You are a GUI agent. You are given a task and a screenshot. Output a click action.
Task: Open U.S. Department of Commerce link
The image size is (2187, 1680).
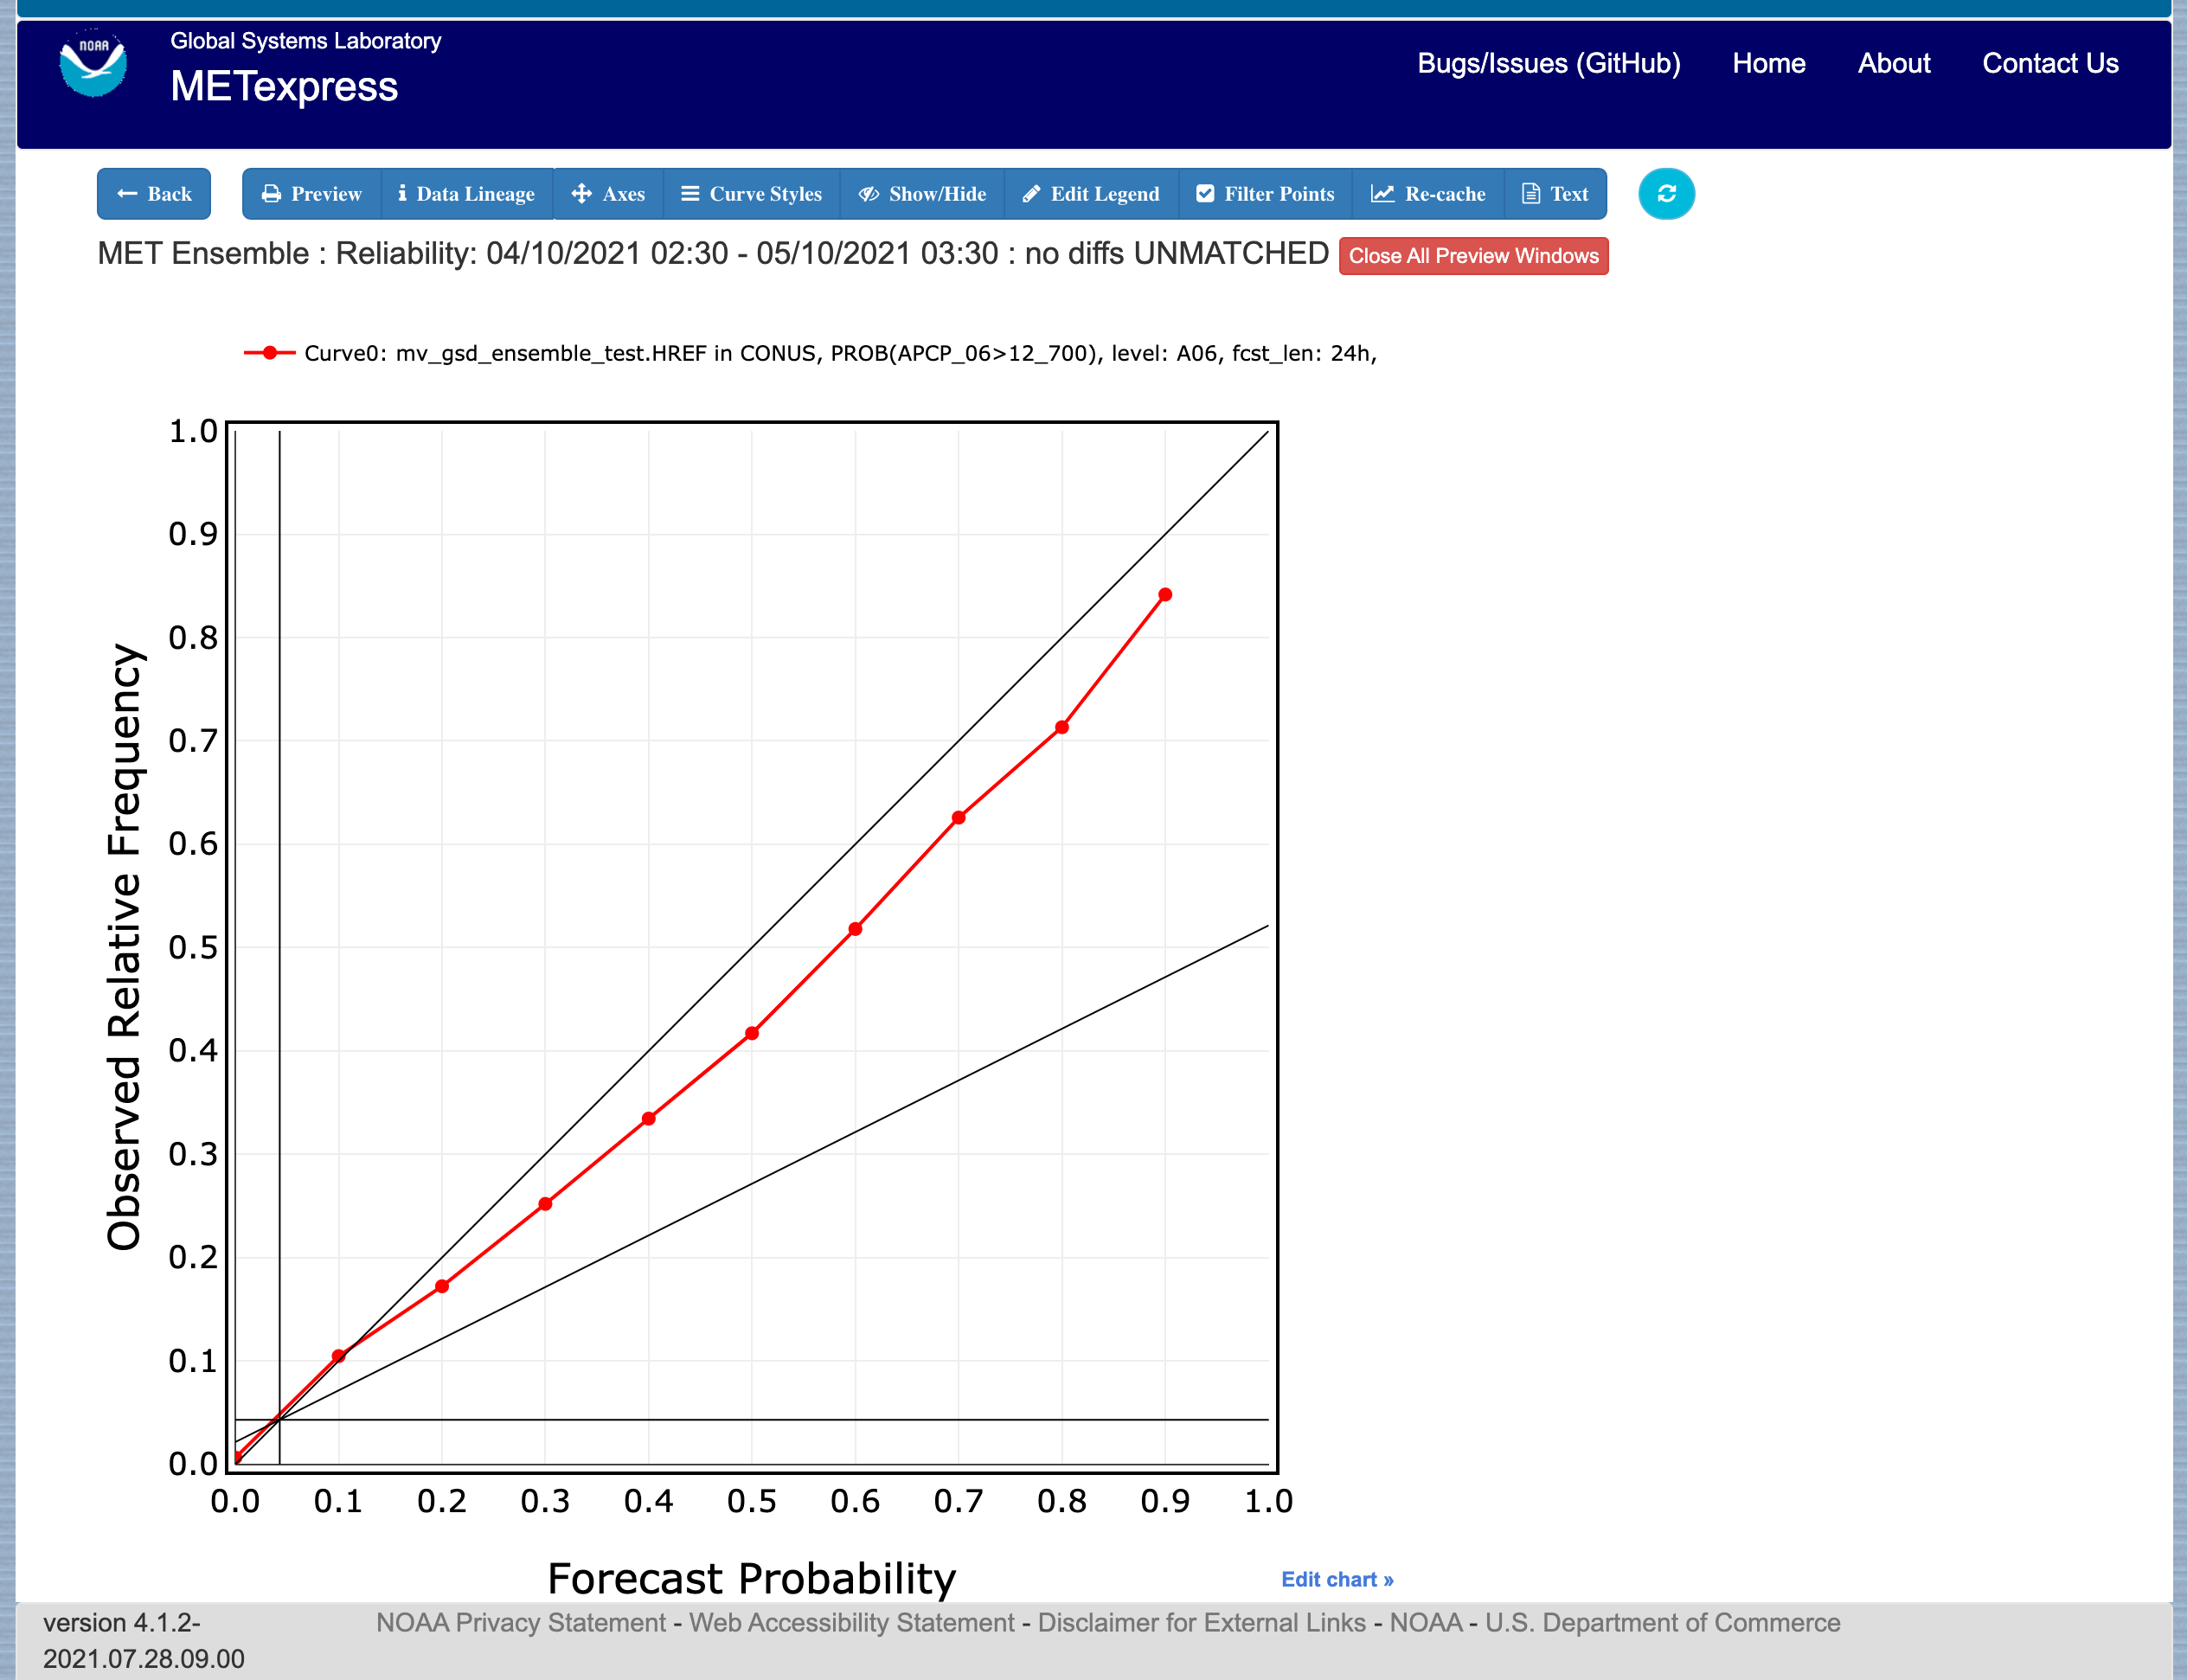point(1662,1622)
